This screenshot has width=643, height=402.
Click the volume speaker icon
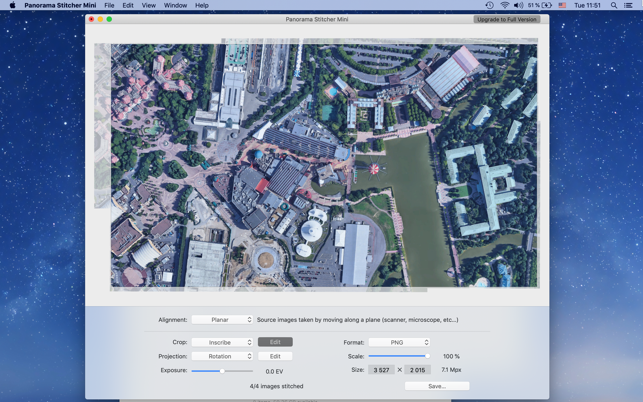point(518,5)
